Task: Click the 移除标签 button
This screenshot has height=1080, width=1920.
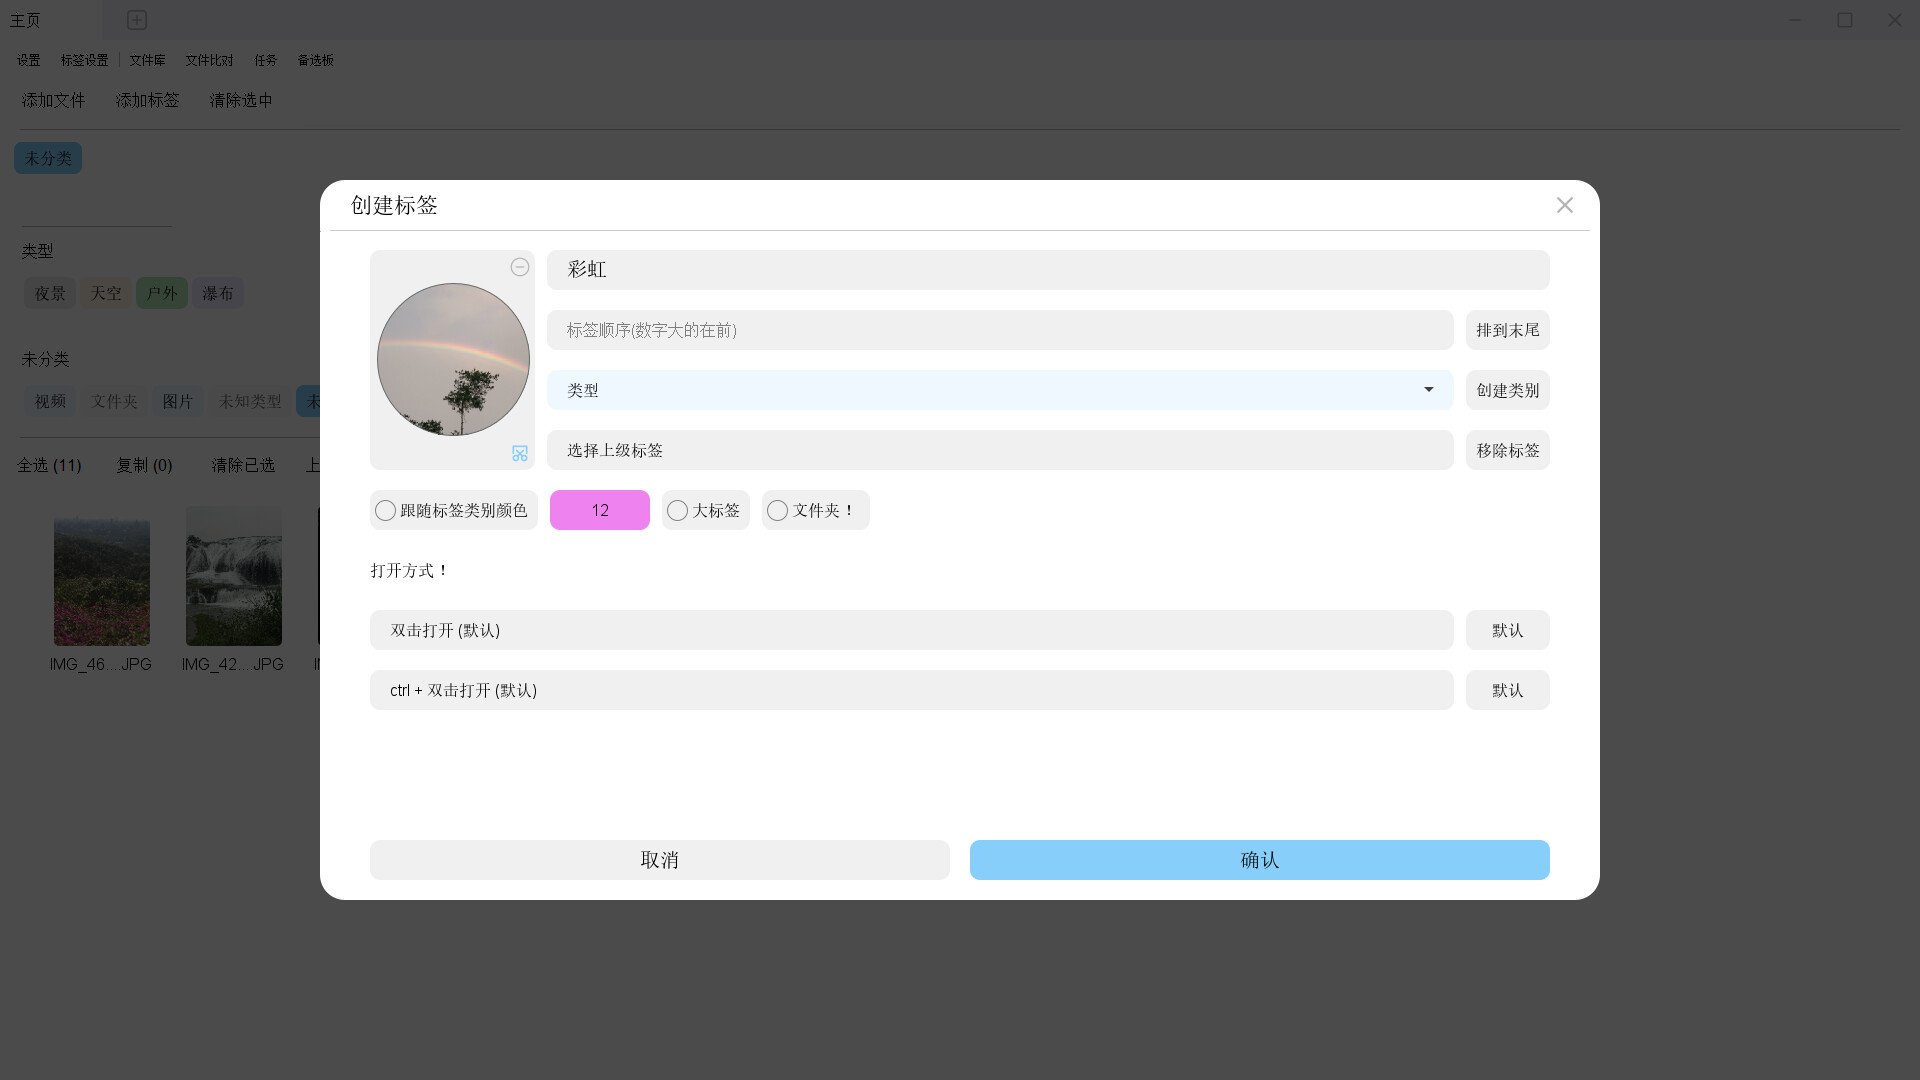Action: pyautogui.click(x=1507, y=449)
